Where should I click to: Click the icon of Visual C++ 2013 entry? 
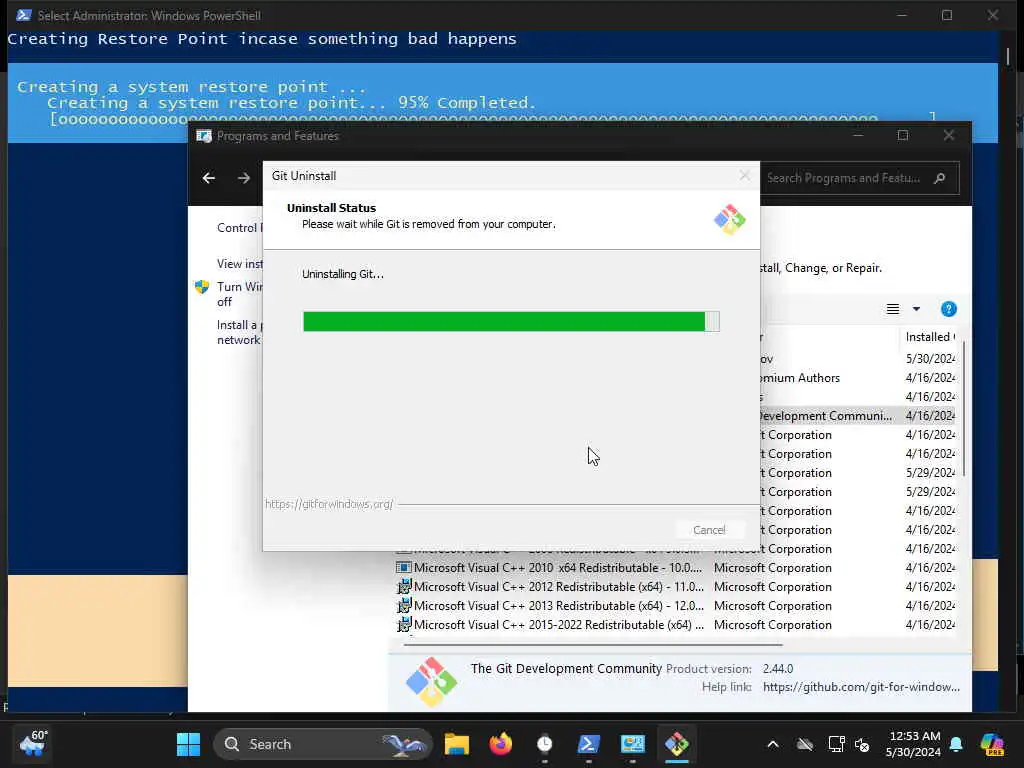[404, 606]
